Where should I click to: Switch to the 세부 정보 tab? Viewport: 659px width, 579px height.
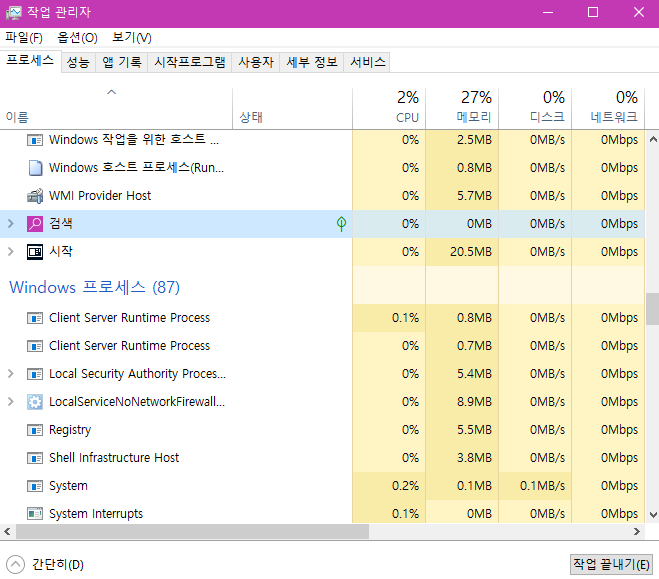(x=312, y=62)
